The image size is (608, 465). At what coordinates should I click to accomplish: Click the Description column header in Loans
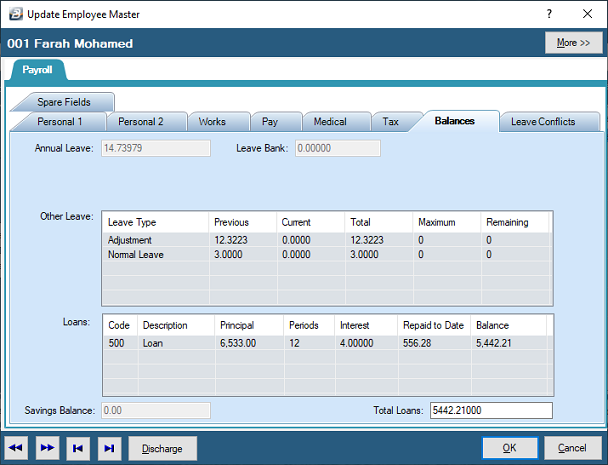click(176, 325)
